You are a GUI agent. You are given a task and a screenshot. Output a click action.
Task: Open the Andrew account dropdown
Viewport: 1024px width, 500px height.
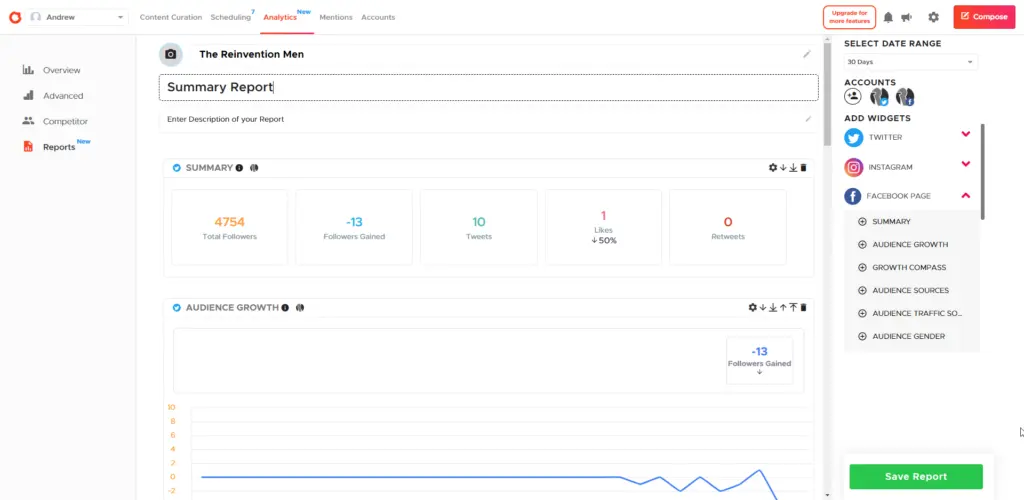[x=78, y=17]
